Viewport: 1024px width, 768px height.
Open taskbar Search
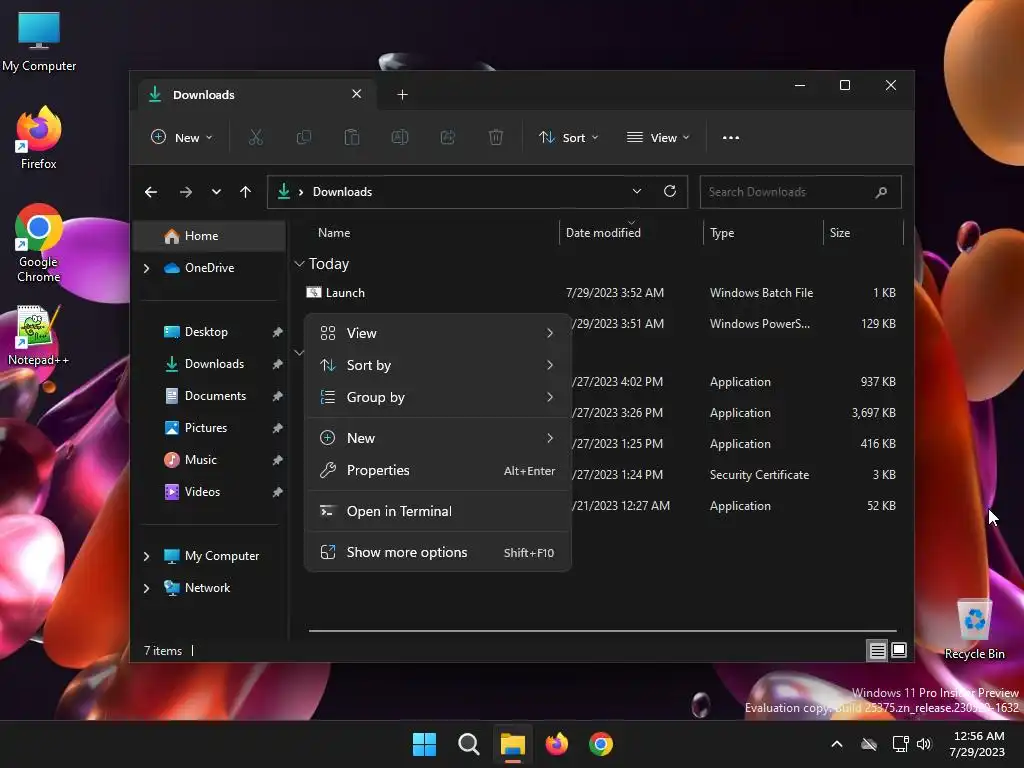coord(468,744)
